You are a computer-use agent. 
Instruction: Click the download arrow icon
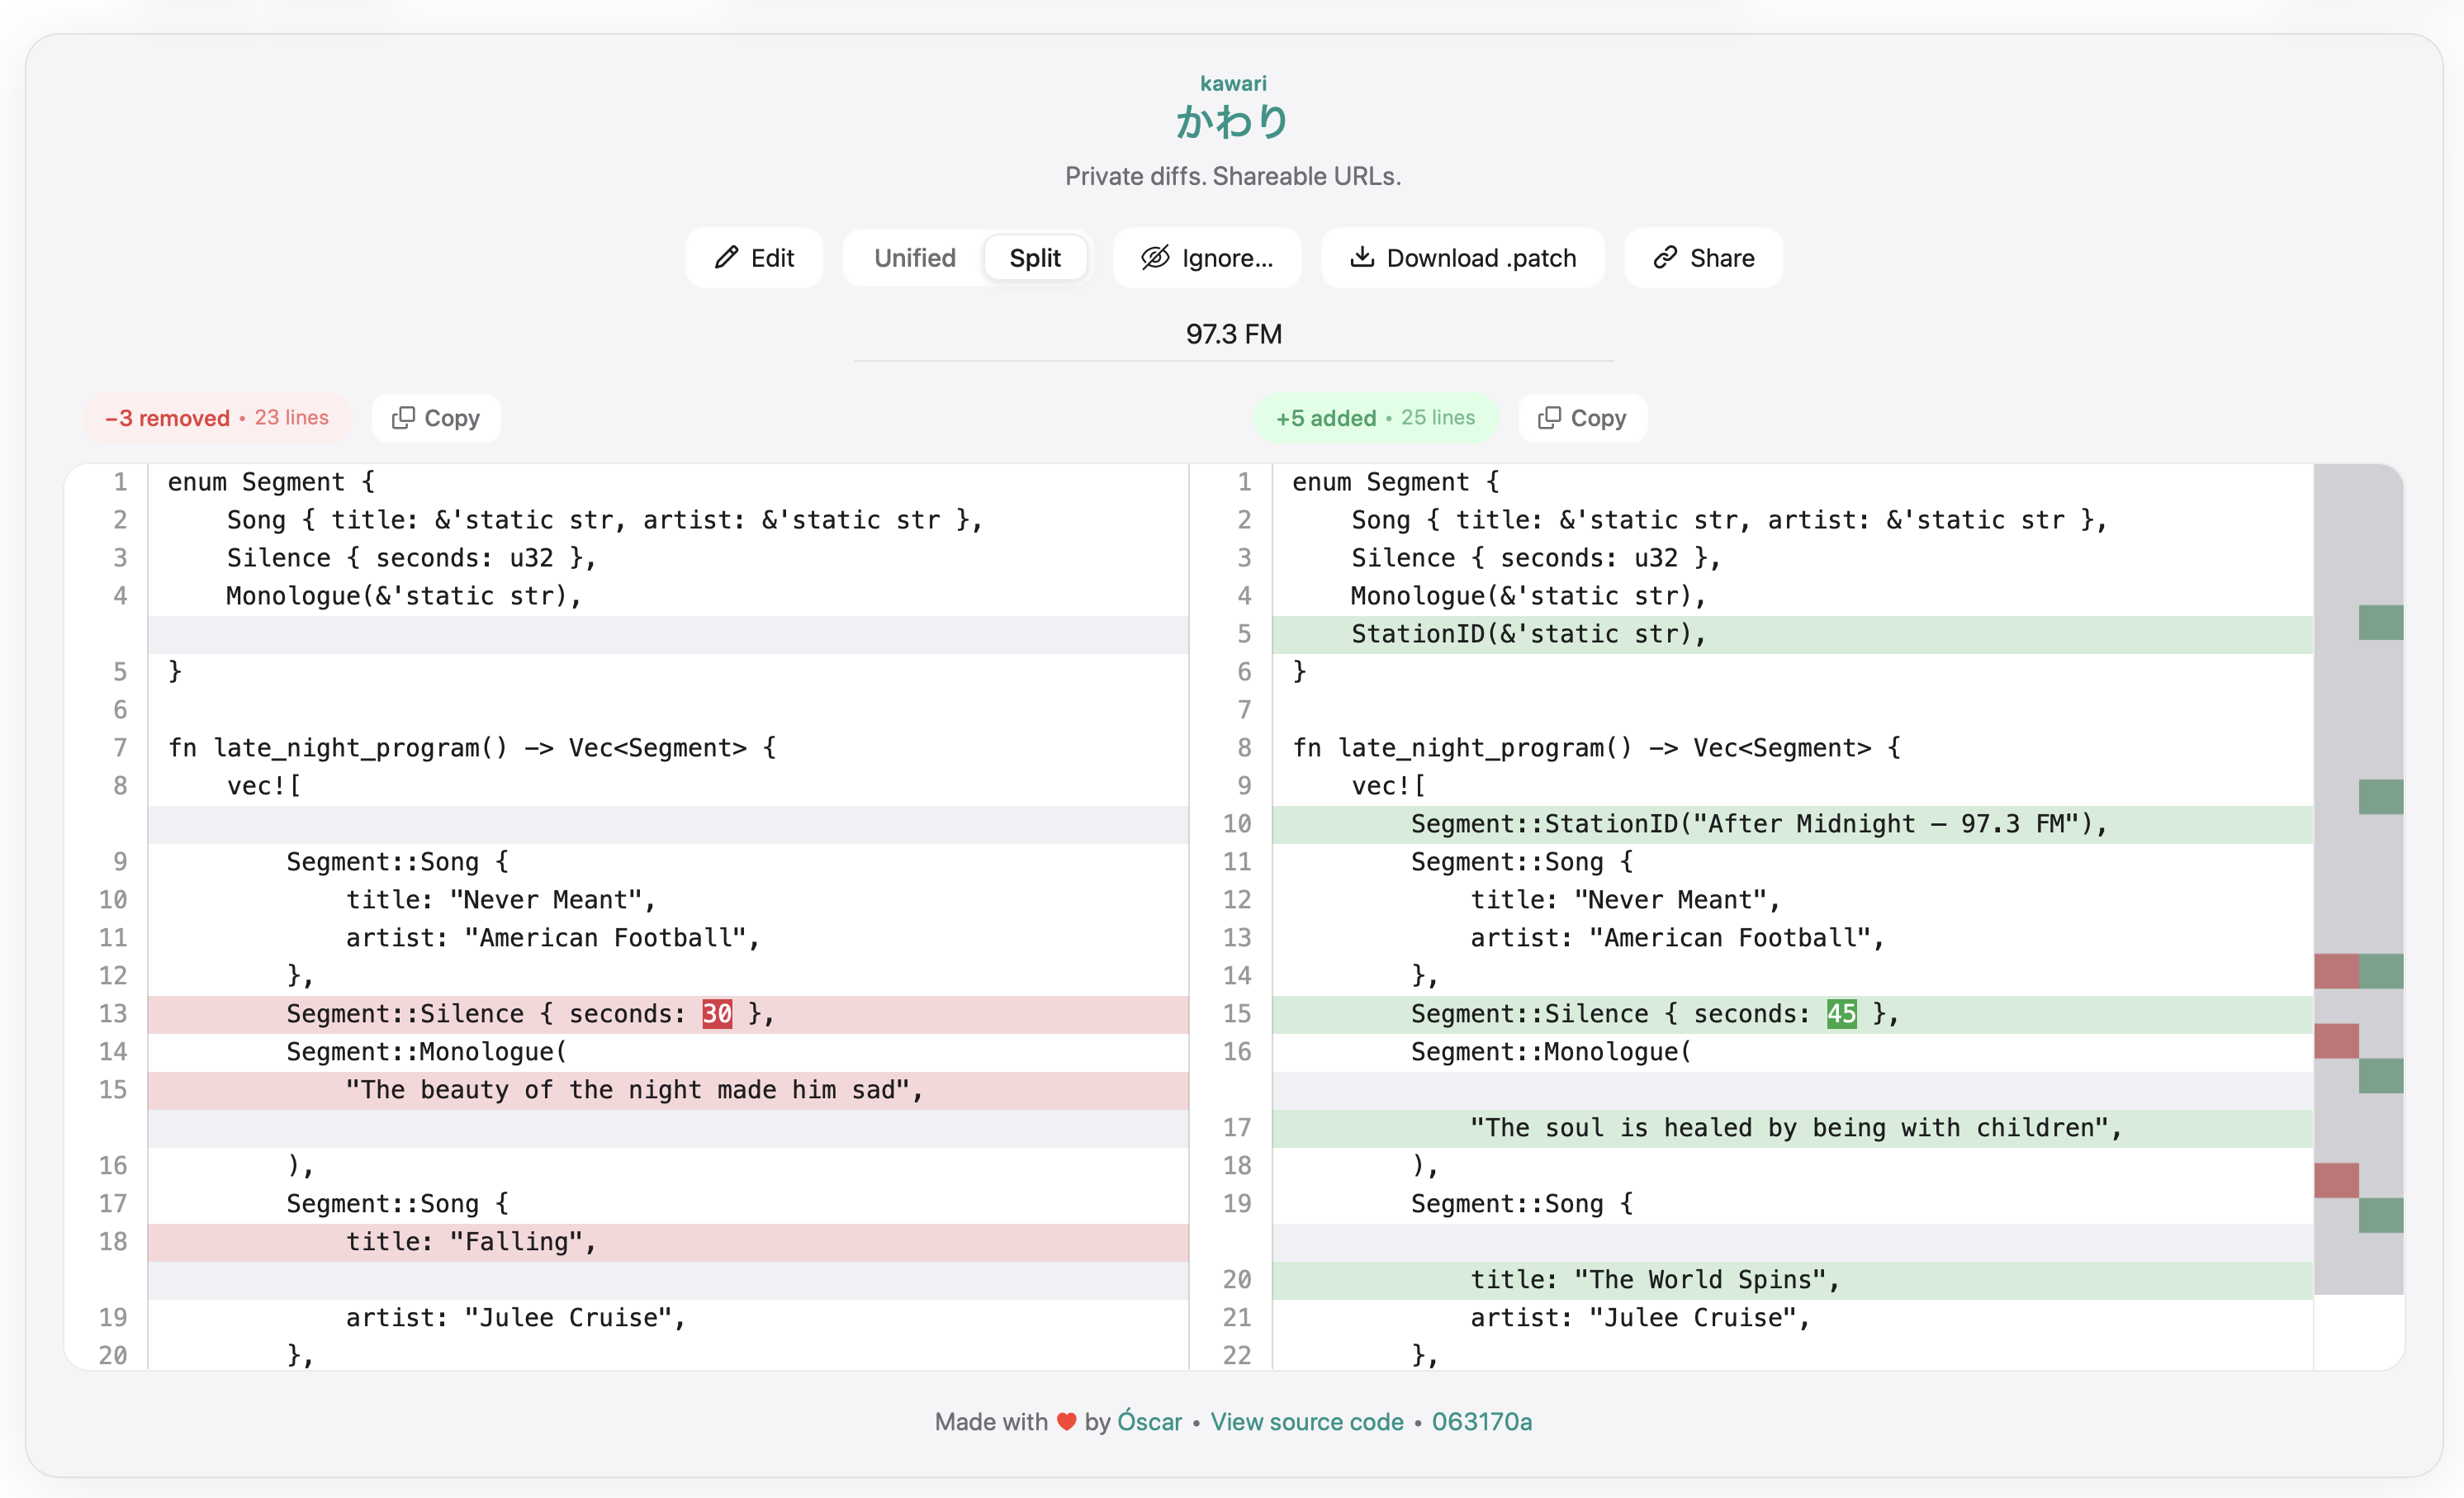pos(1364,258)
